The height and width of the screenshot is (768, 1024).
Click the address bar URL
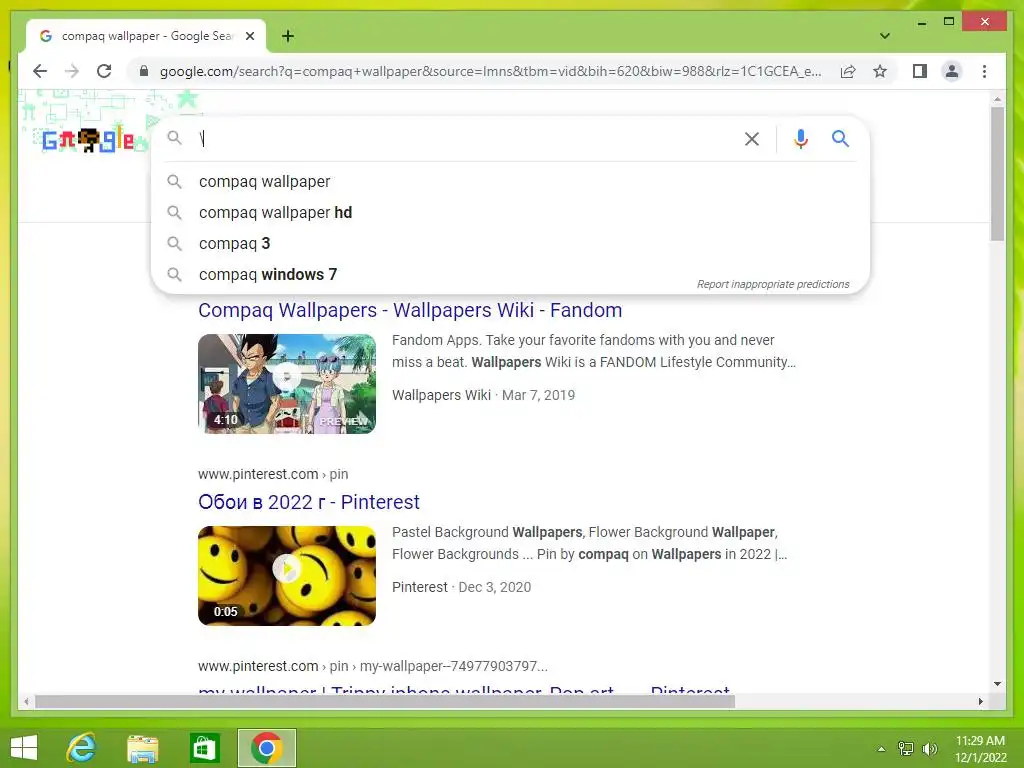[490, 71]
